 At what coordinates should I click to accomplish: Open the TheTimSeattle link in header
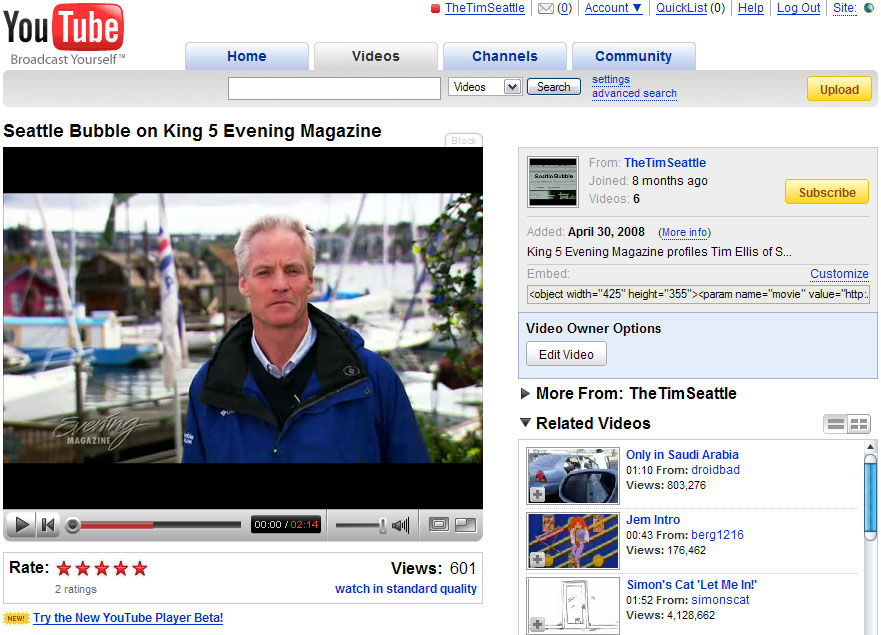[x=485, y=8]
